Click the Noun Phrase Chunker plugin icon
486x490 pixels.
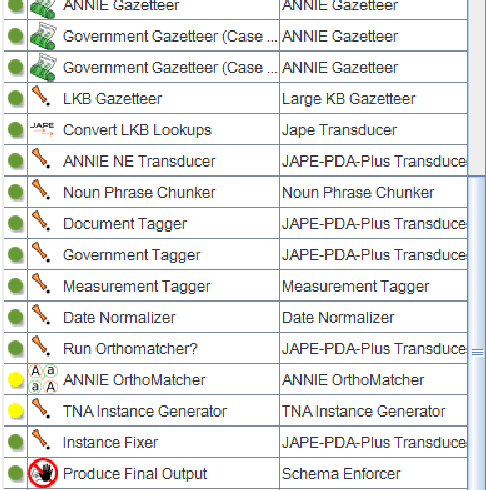(41, 190)
